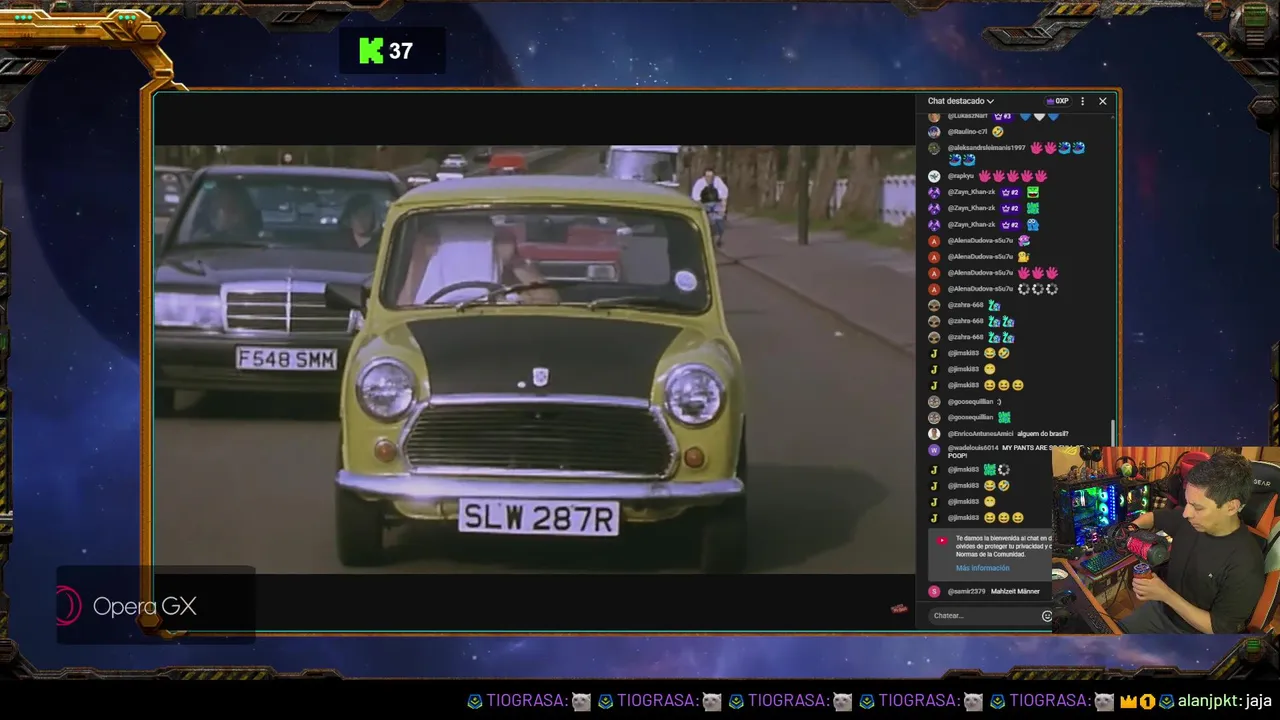Open the chat options three-dot menu
The image size is (1280, 720).
click(x=1082, y=101)
